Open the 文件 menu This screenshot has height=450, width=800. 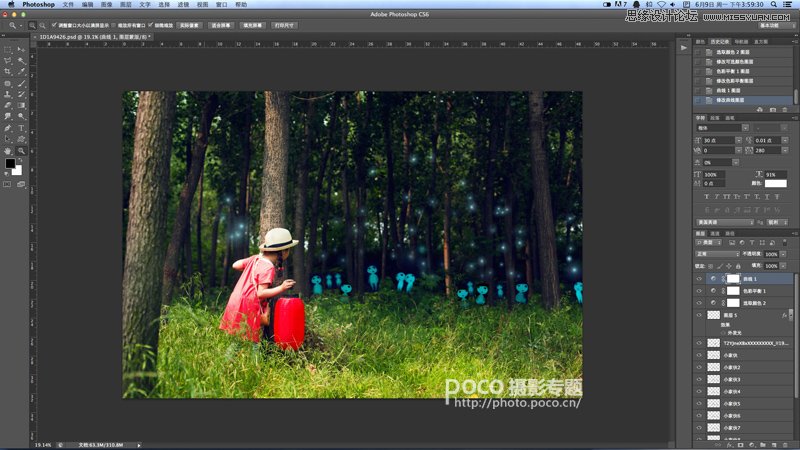pos(68,4)
